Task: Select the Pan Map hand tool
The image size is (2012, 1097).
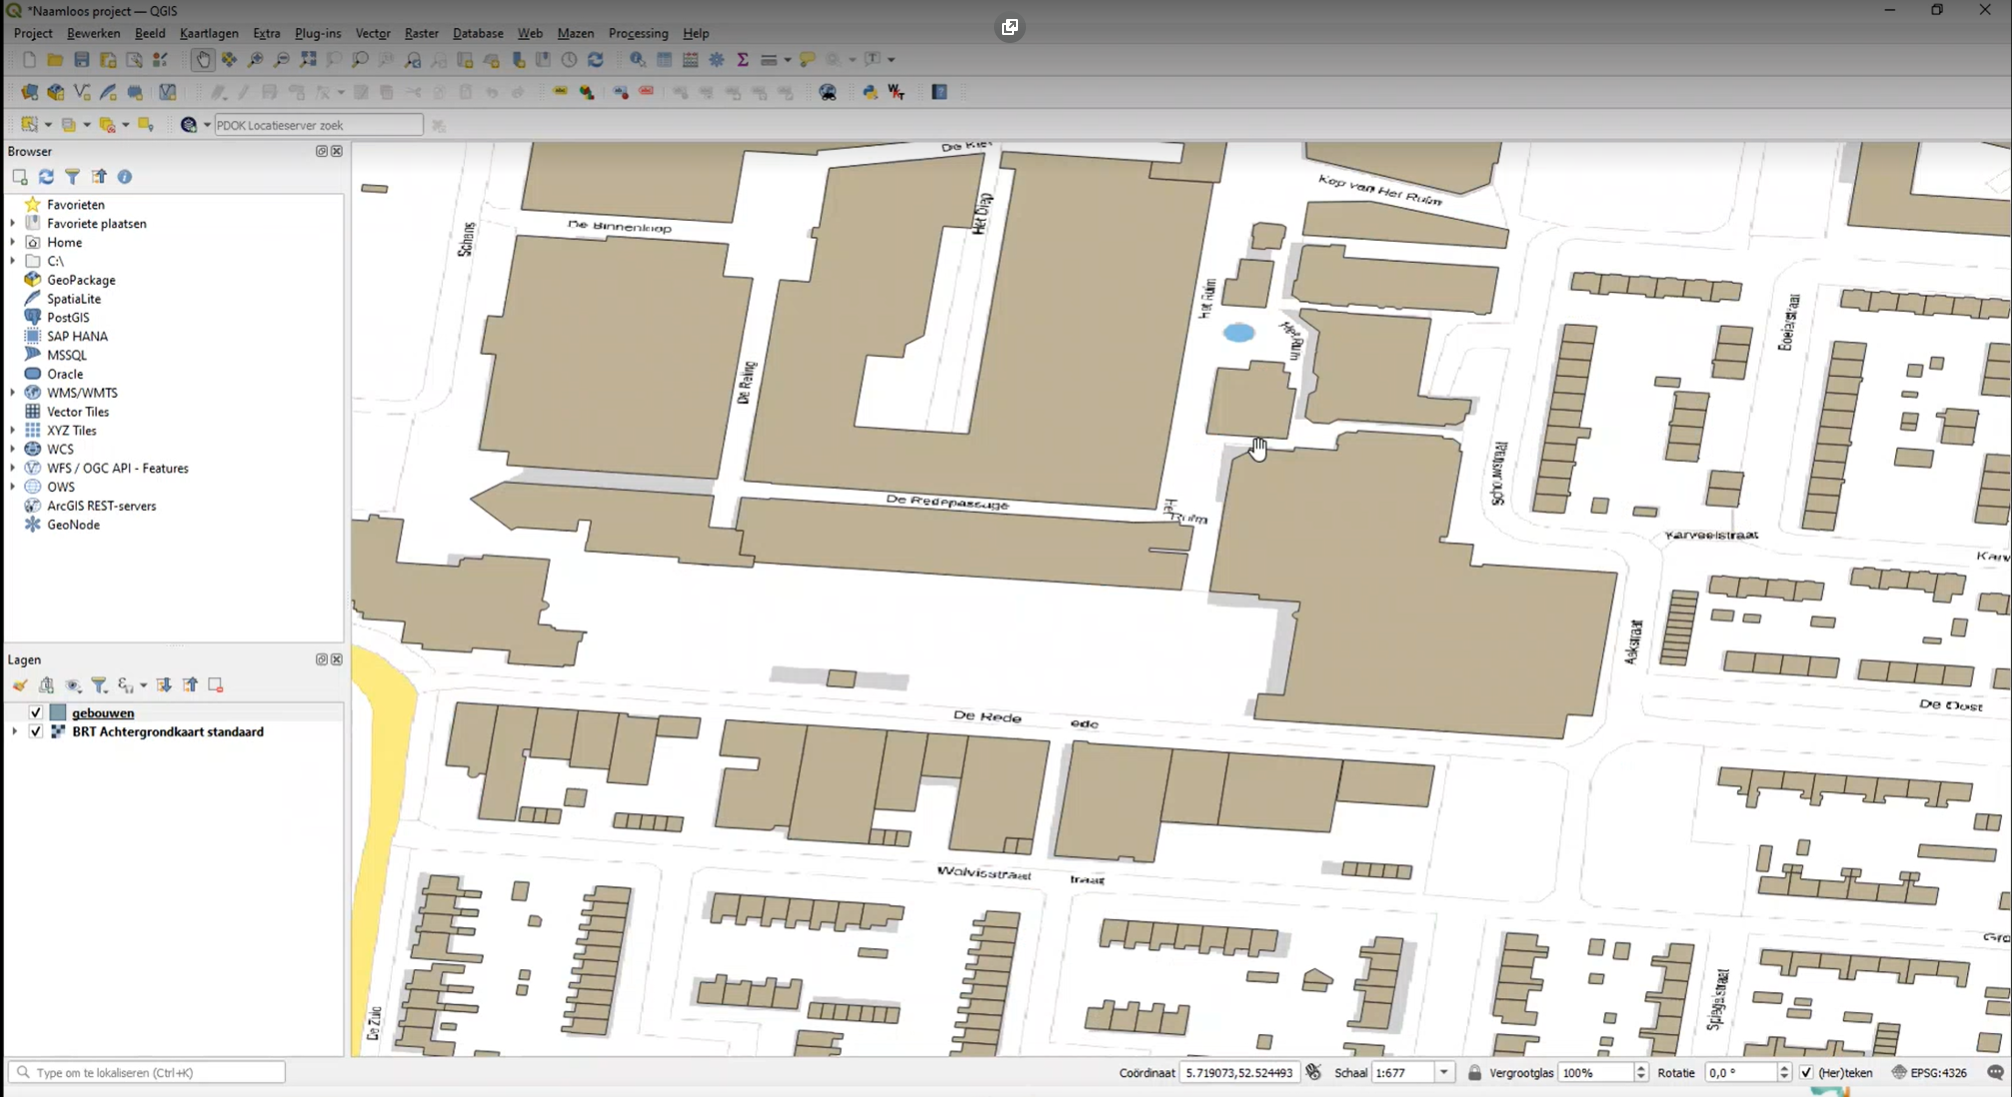Action: (203, 60)
